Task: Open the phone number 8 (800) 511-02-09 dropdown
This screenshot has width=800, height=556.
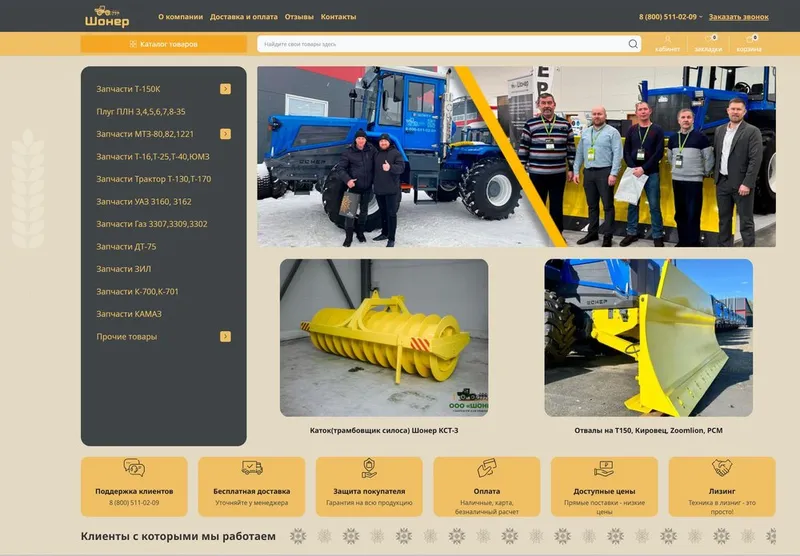Action: pos(670,17)
